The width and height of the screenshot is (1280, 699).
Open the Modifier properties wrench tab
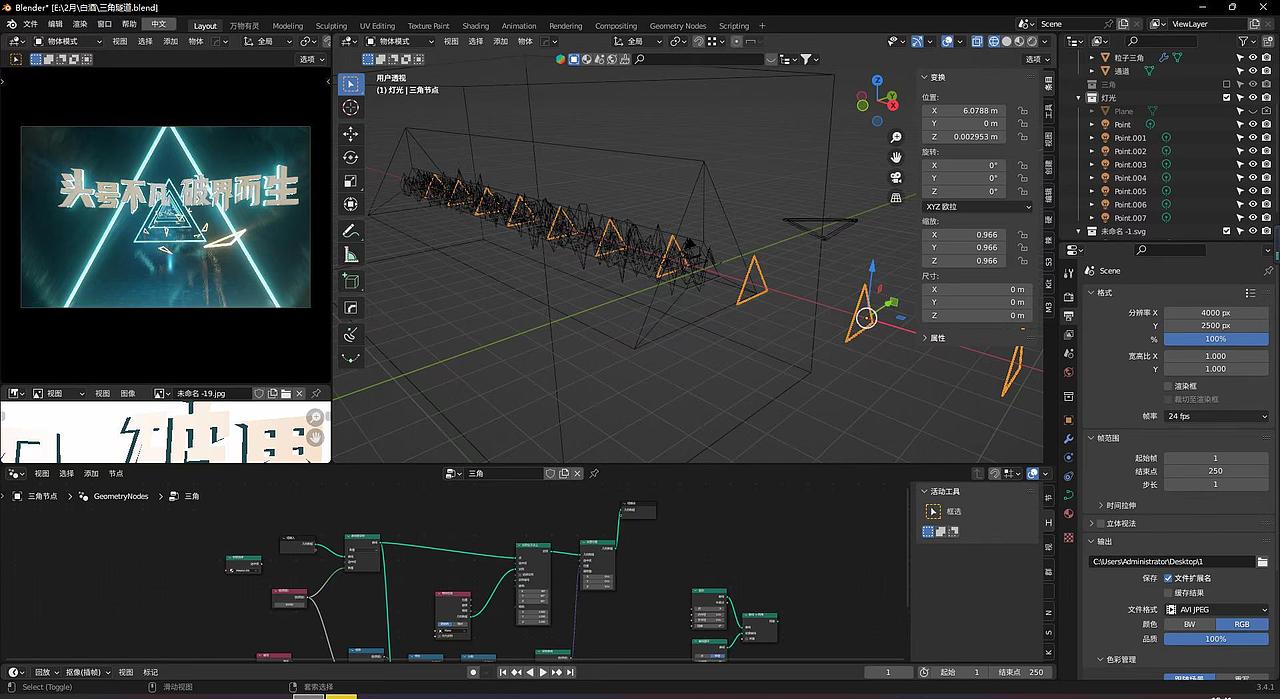tap(1069, 439)
